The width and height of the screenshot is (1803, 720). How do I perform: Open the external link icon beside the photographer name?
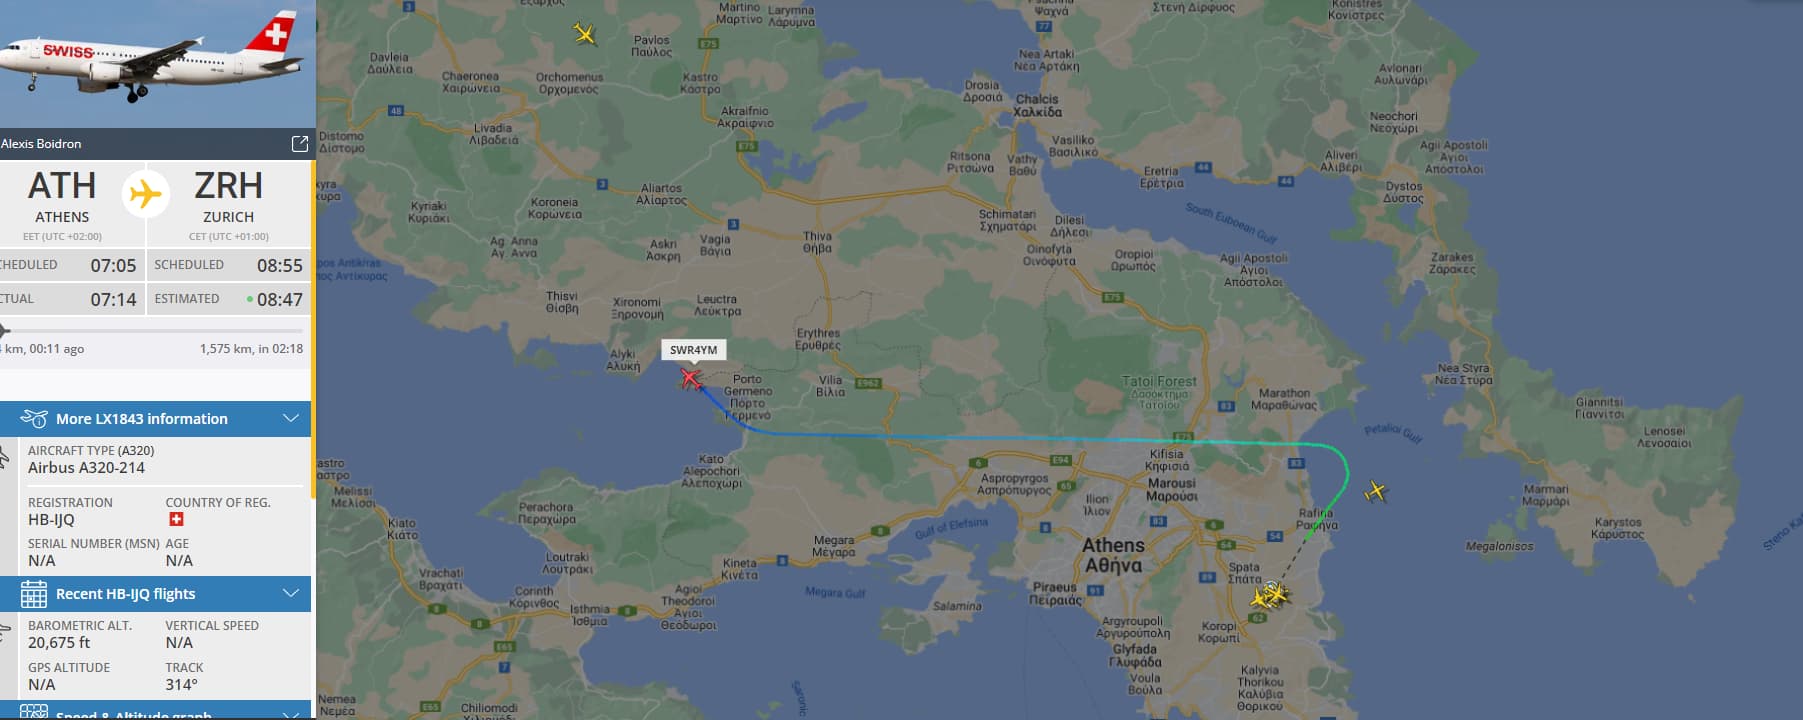299,144
